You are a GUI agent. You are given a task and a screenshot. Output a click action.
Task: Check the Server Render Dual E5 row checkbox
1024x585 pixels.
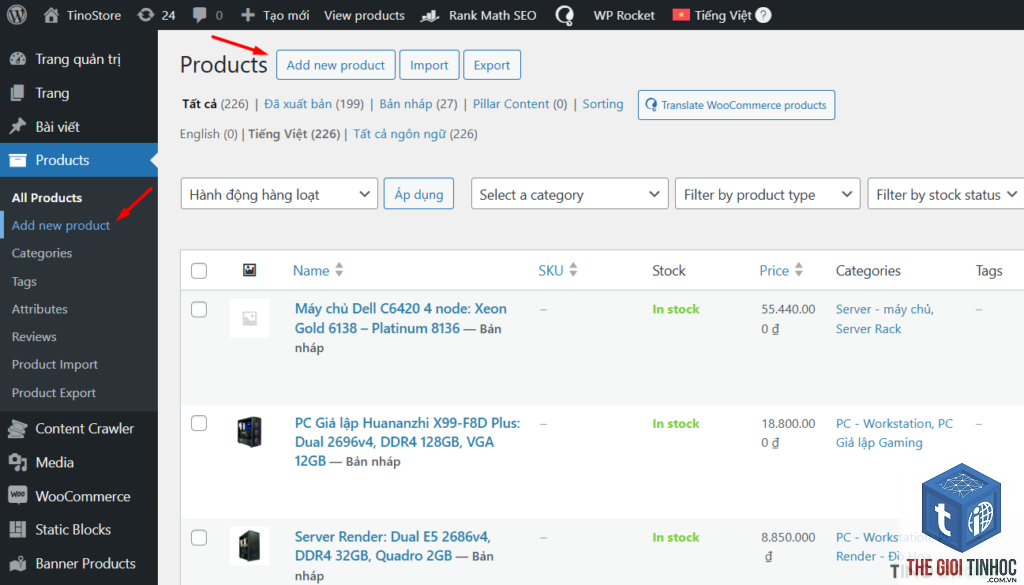tap(199, 538)
